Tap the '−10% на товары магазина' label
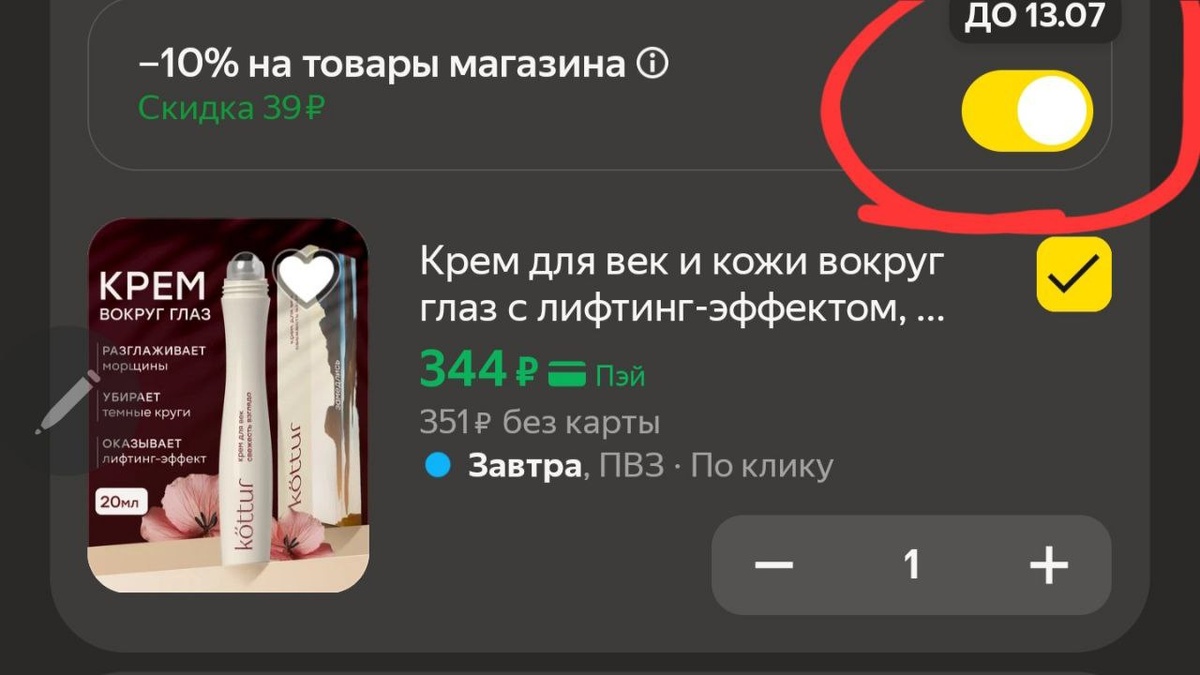 382,66
